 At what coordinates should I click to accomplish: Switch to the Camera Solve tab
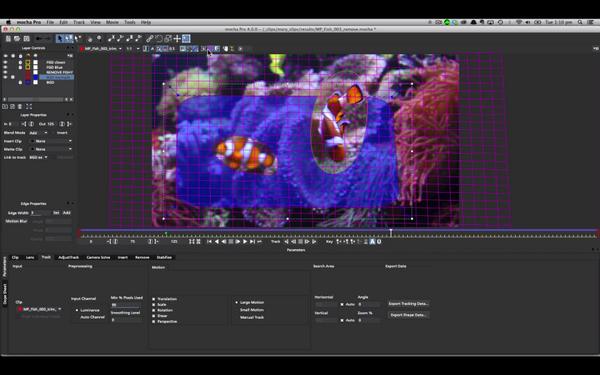pos(98,258)
